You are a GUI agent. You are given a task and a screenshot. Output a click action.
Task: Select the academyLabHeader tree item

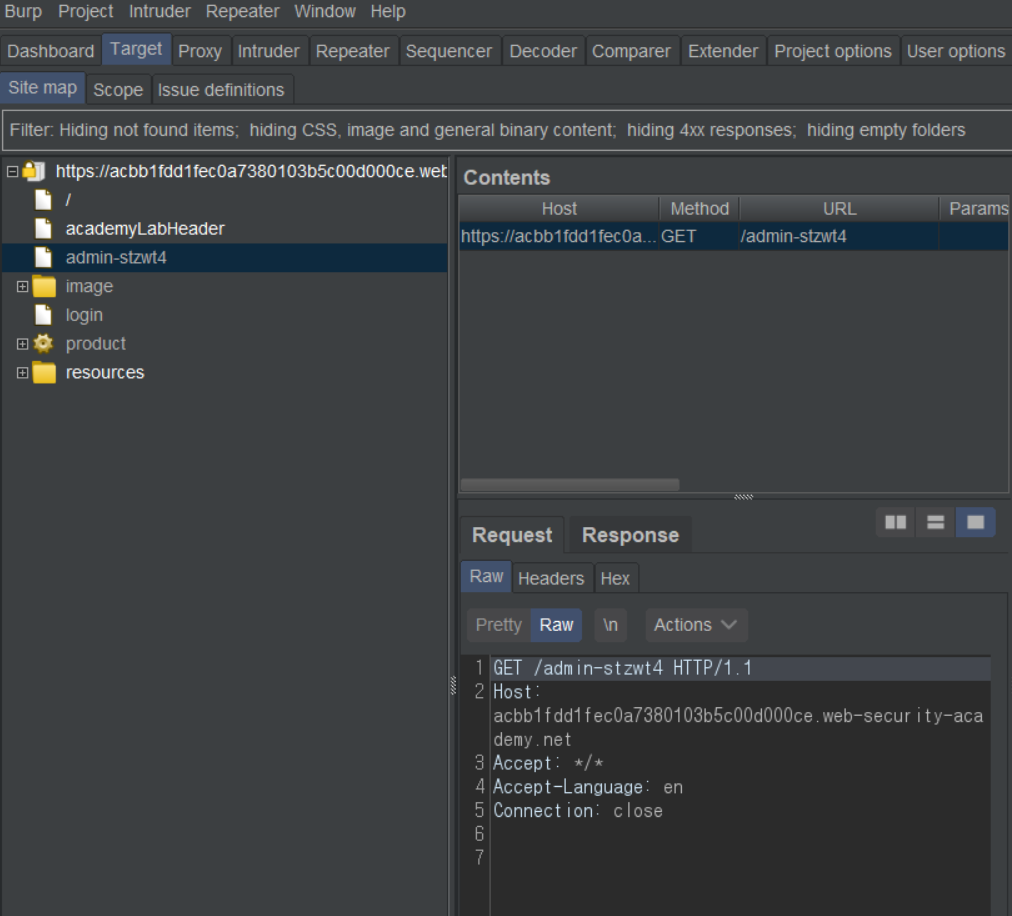coord(145,228)
